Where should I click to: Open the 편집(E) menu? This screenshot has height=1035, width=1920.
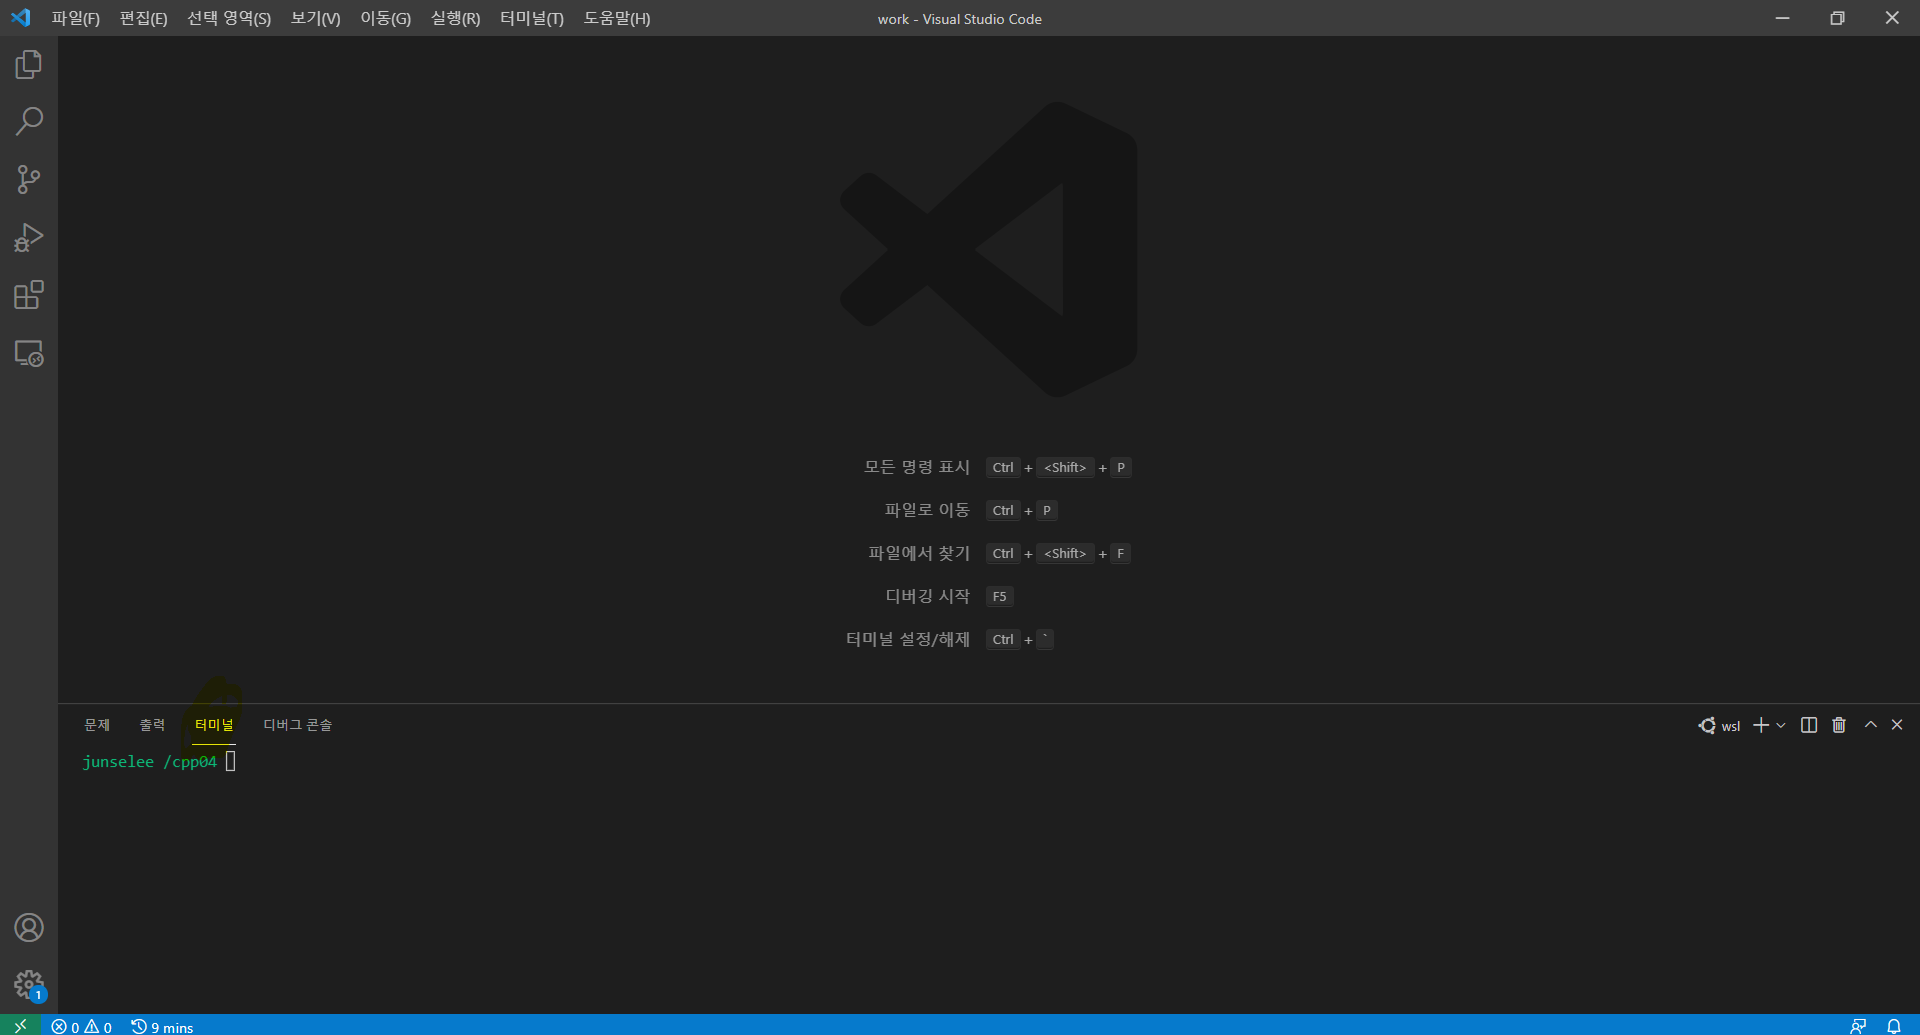point(144,19)
